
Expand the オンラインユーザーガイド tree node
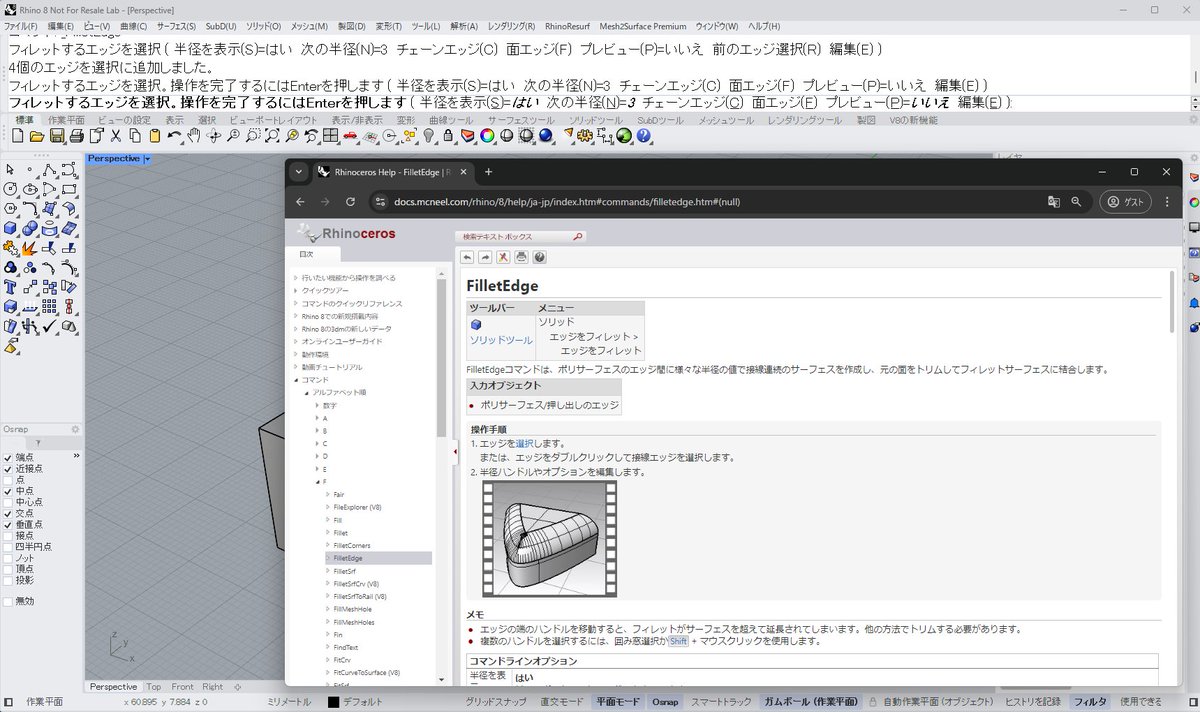(296, 341)
